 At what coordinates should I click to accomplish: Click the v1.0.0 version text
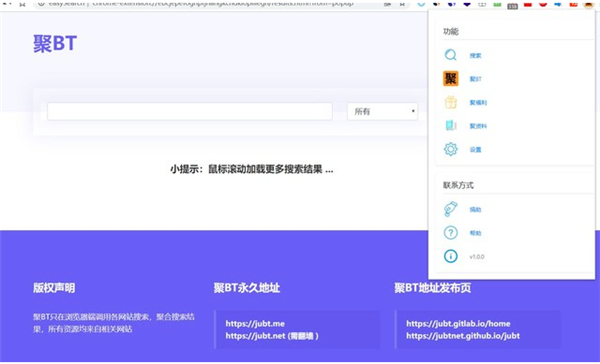477,256
